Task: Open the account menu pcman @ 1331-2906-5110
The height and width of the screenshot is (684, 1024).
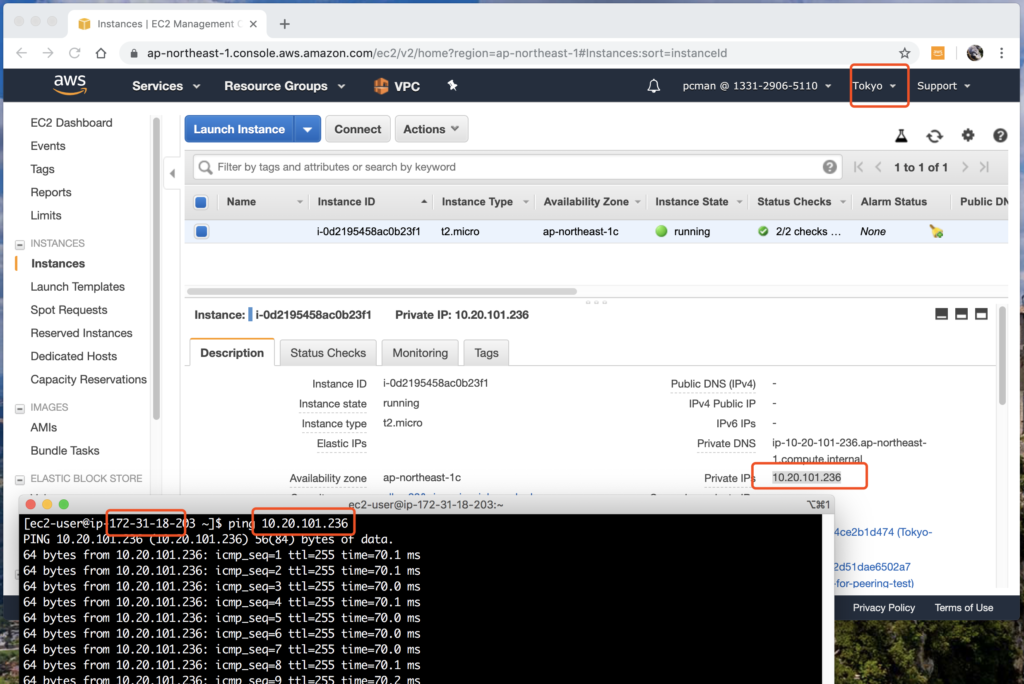Action: coord(757,86)
